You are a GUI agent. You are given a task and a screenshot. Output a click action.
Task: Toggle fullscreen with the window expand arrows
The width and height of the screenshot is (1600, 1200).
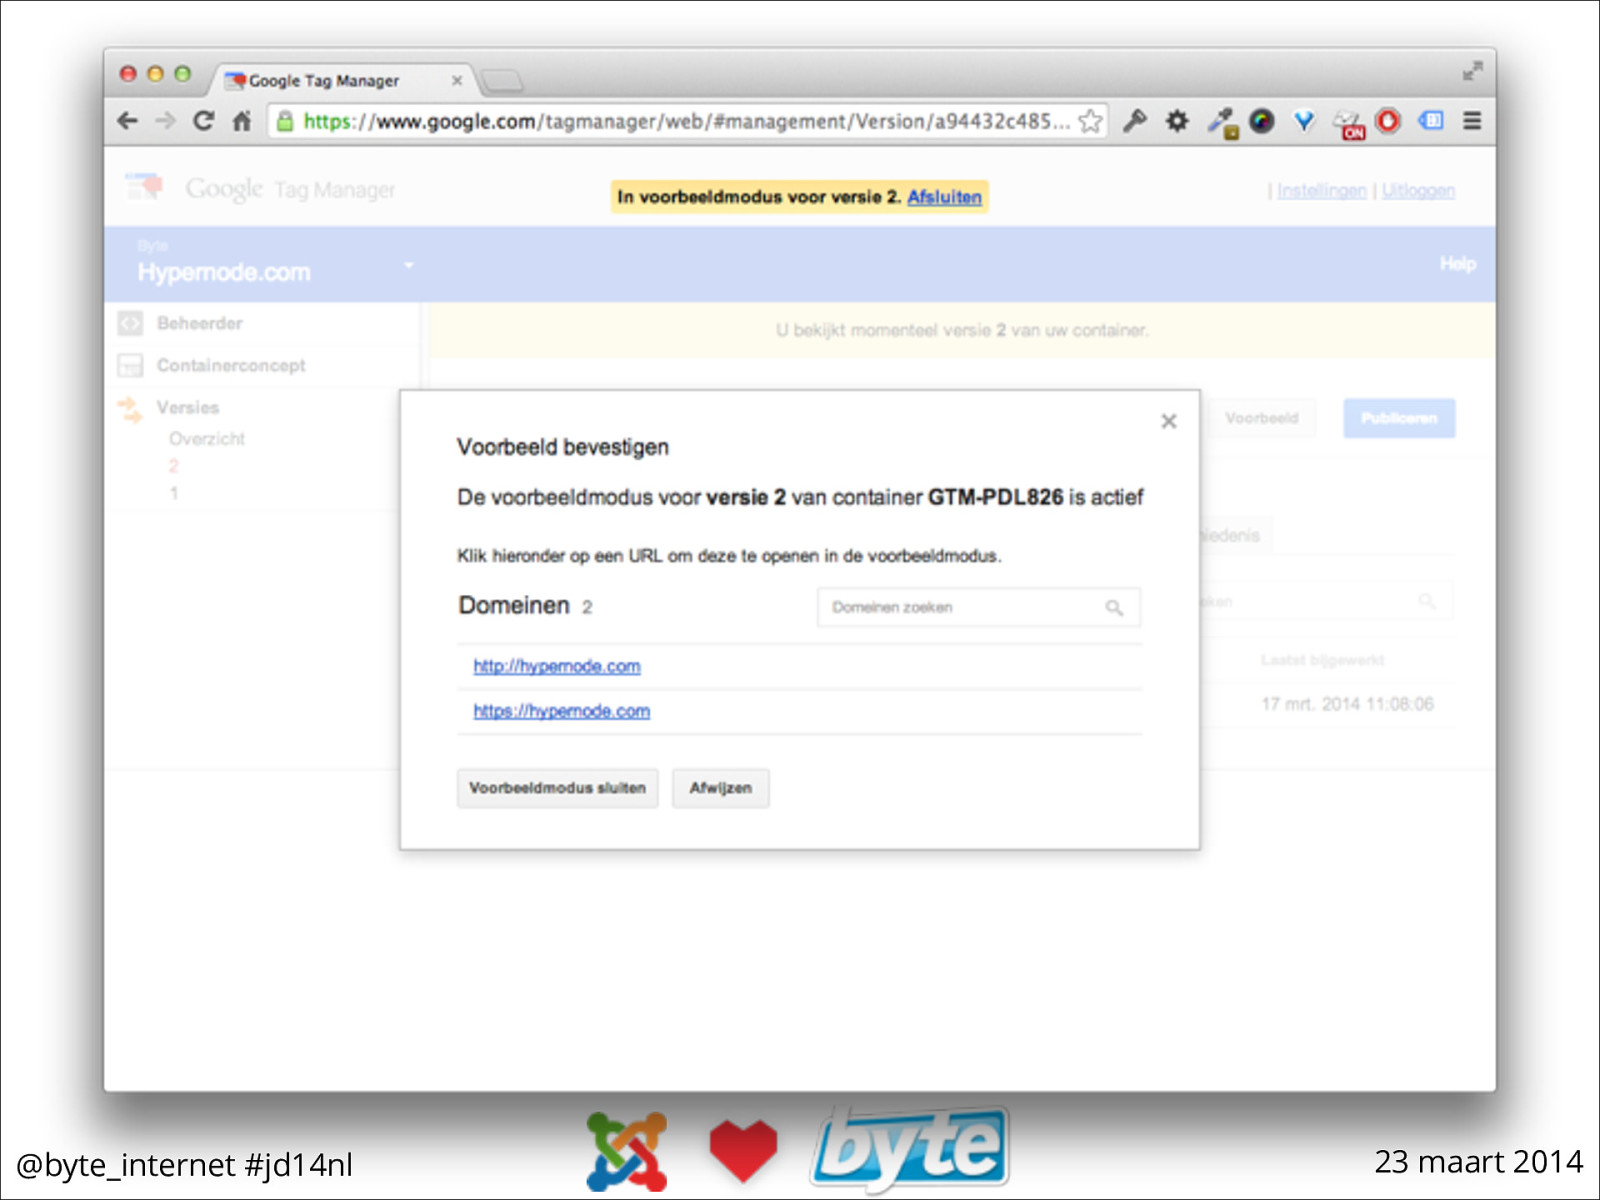point(1472,72)
